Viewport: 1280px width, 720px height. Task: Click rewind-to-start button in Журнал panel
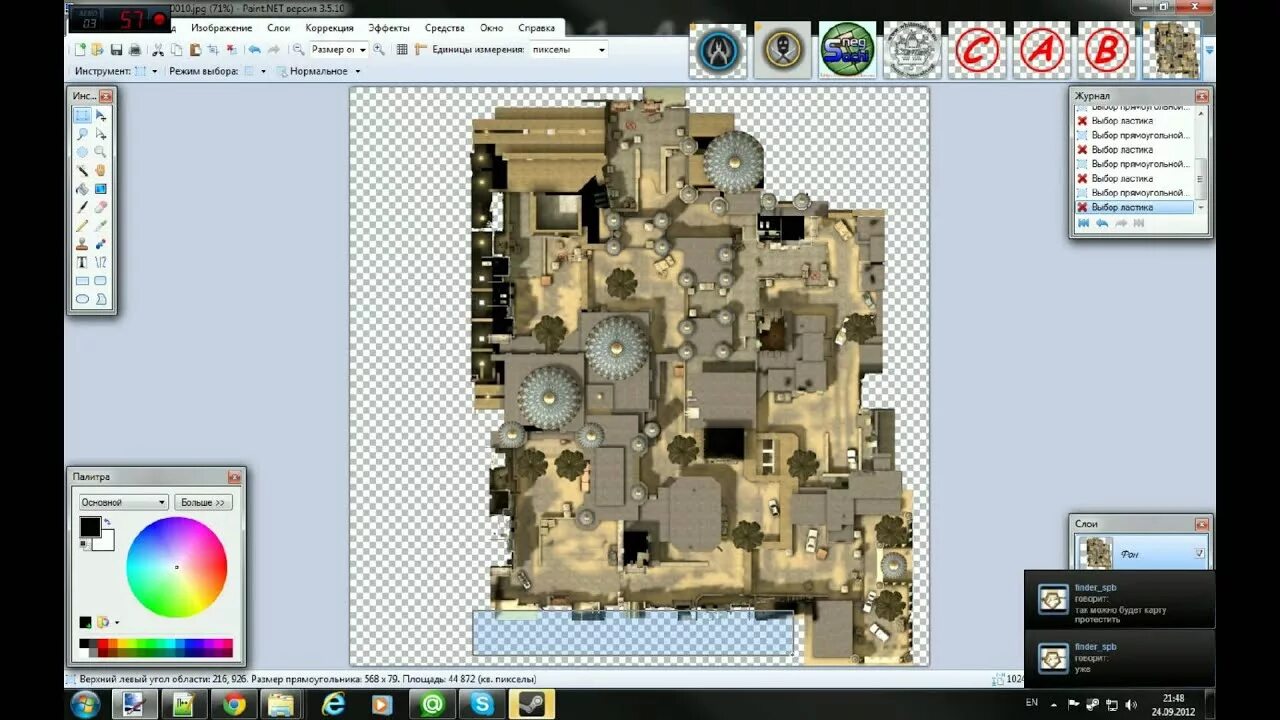point(1083,223)
